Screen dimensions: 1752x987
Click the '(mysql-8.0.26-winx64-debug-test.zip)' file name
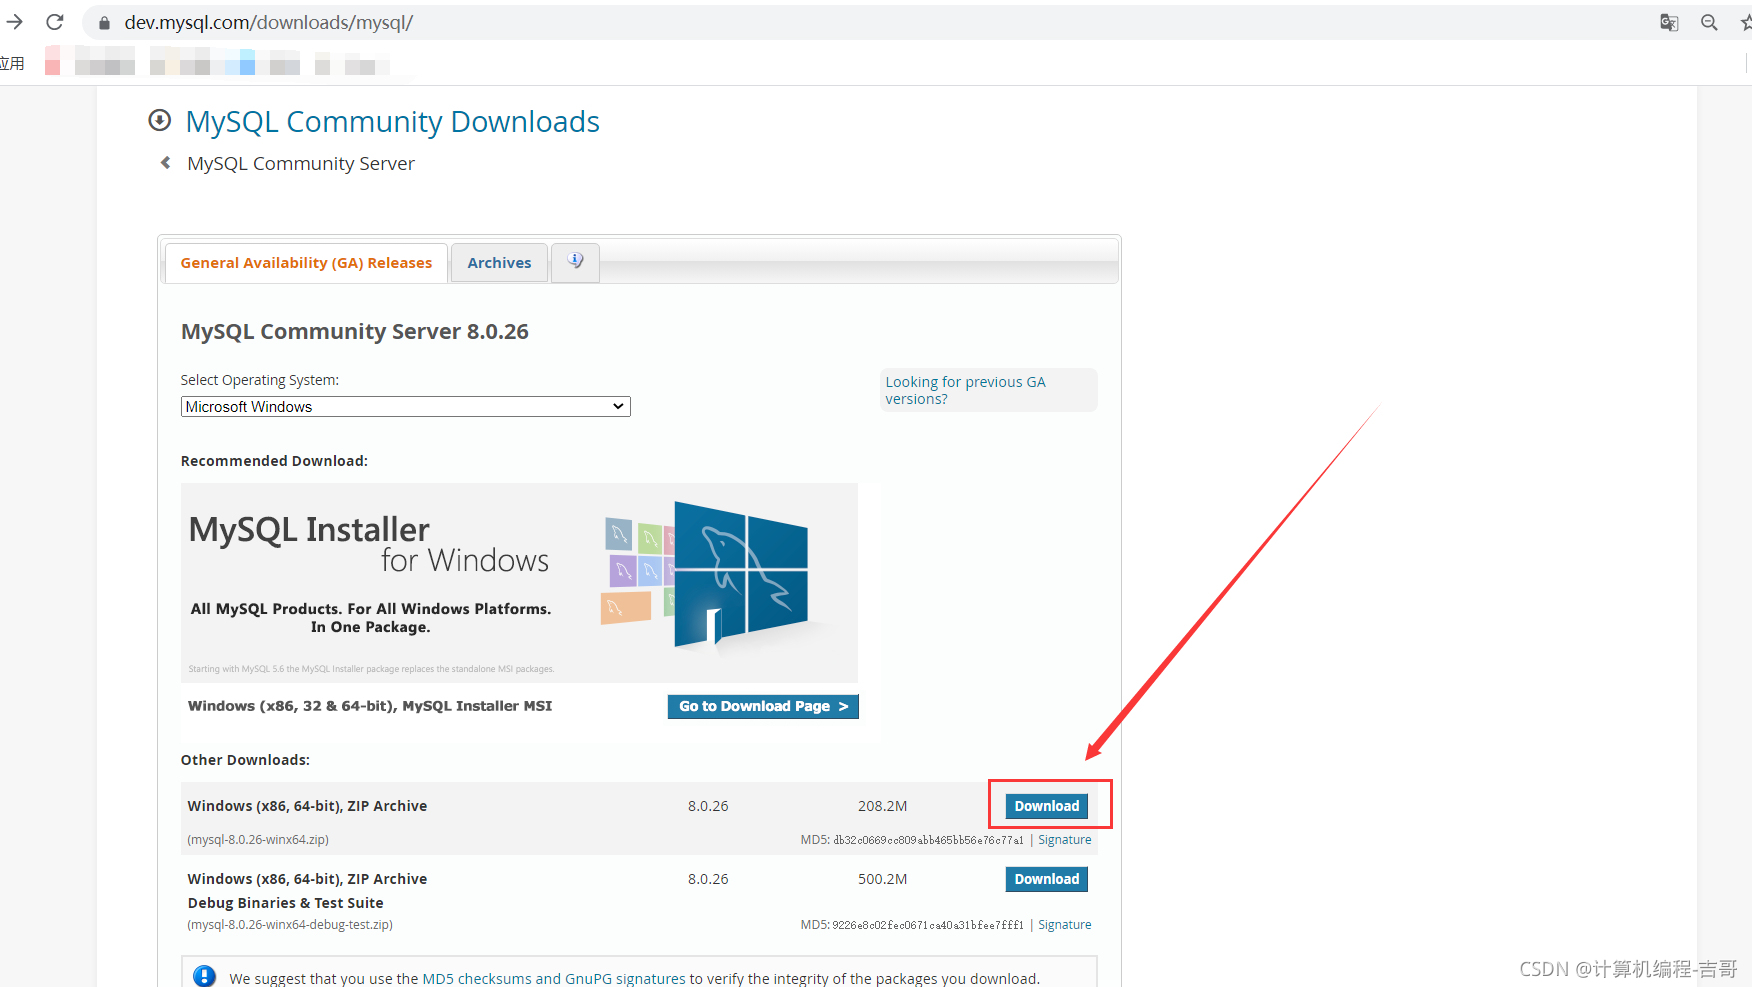click(290, 925)
